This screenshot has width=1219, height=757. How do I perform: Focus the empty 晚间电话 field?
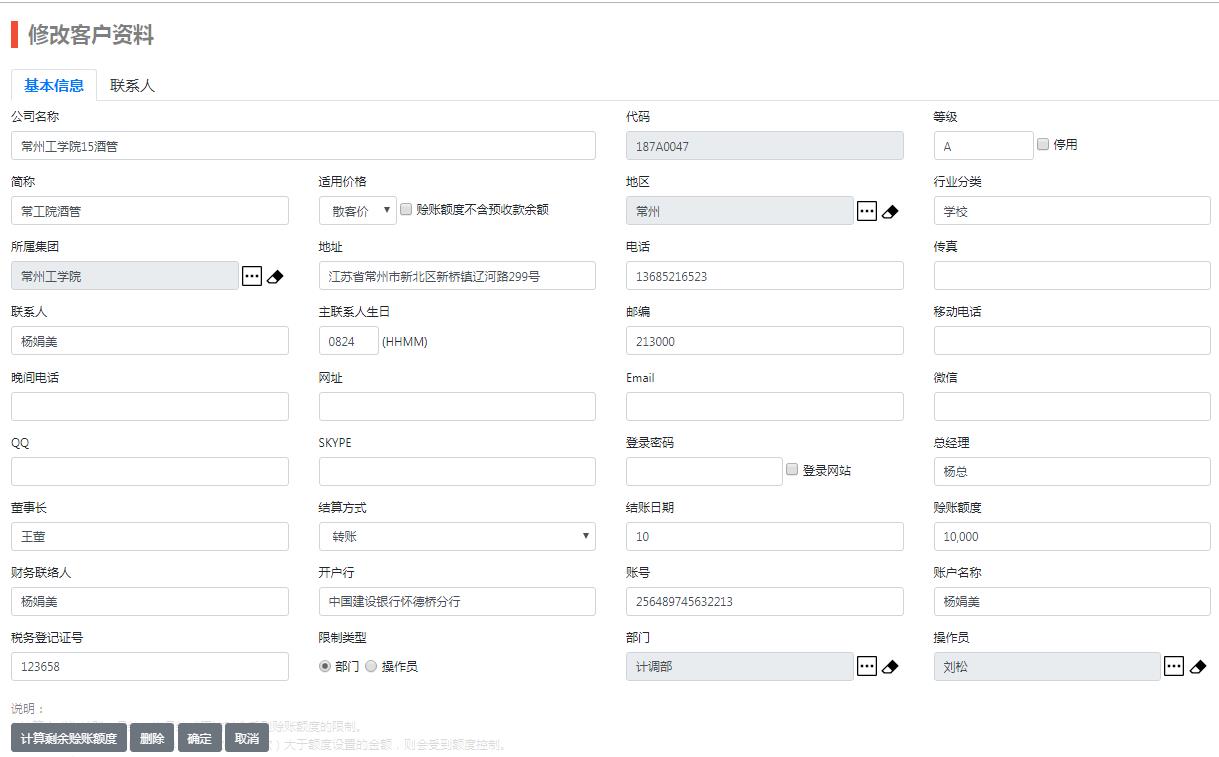click(x=150, y=406)
